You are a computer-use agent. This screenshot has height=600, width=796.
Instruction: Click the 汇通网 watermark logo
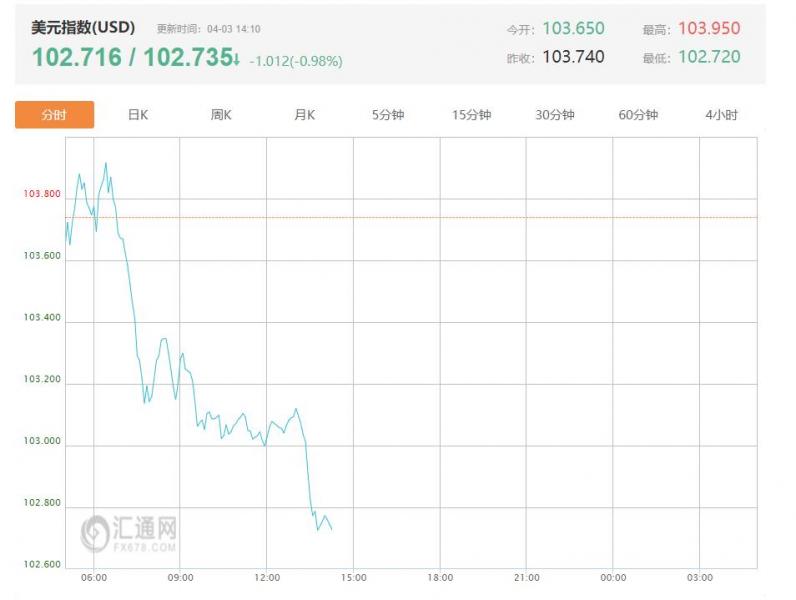click(x=130, y=533)
